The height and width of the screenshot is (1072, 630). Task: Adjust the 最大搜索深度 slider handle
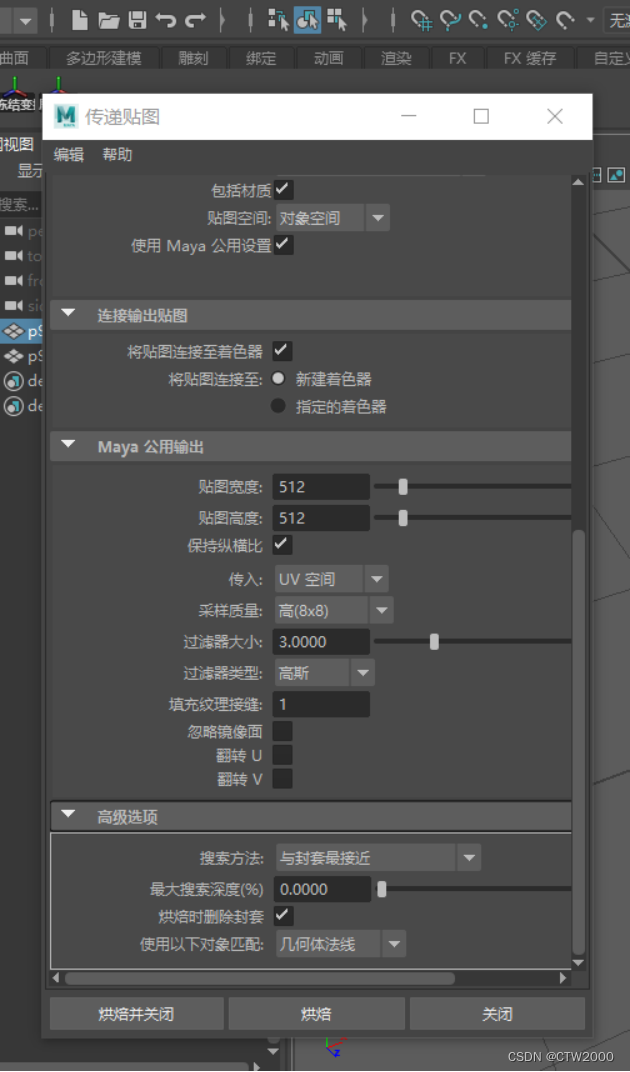382,889
